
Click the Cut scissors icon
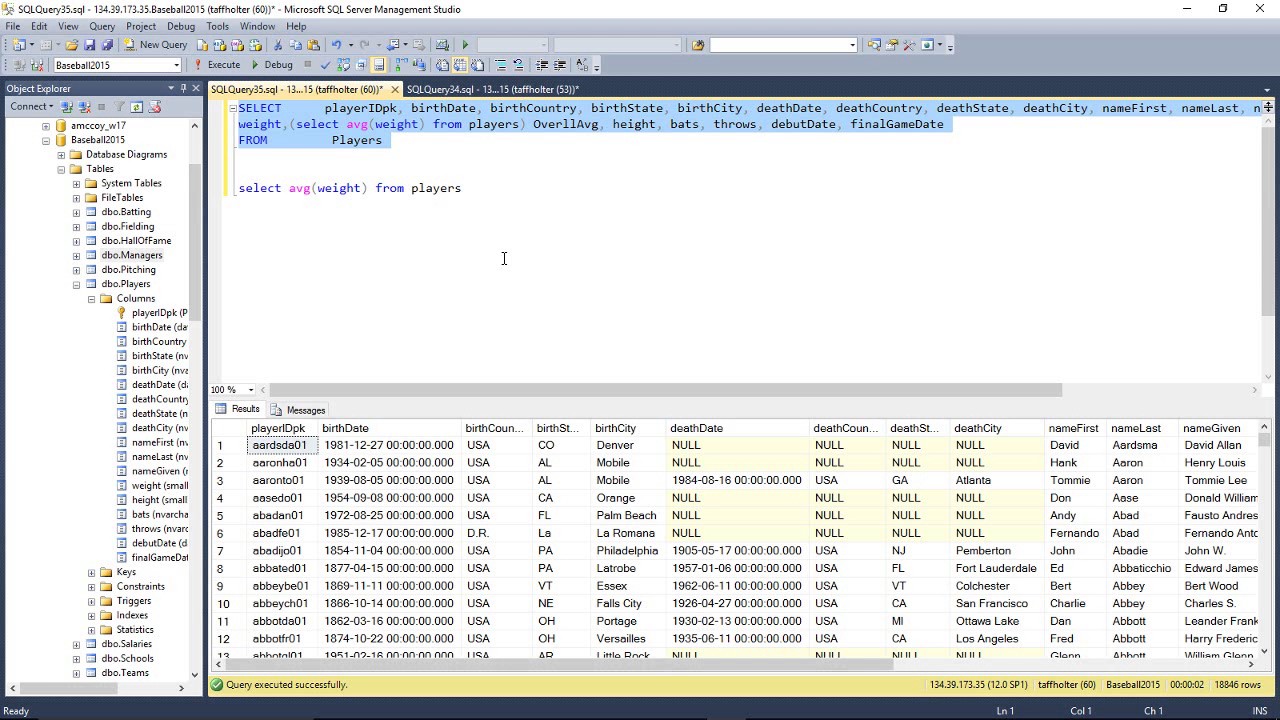(x=278, y=45)
